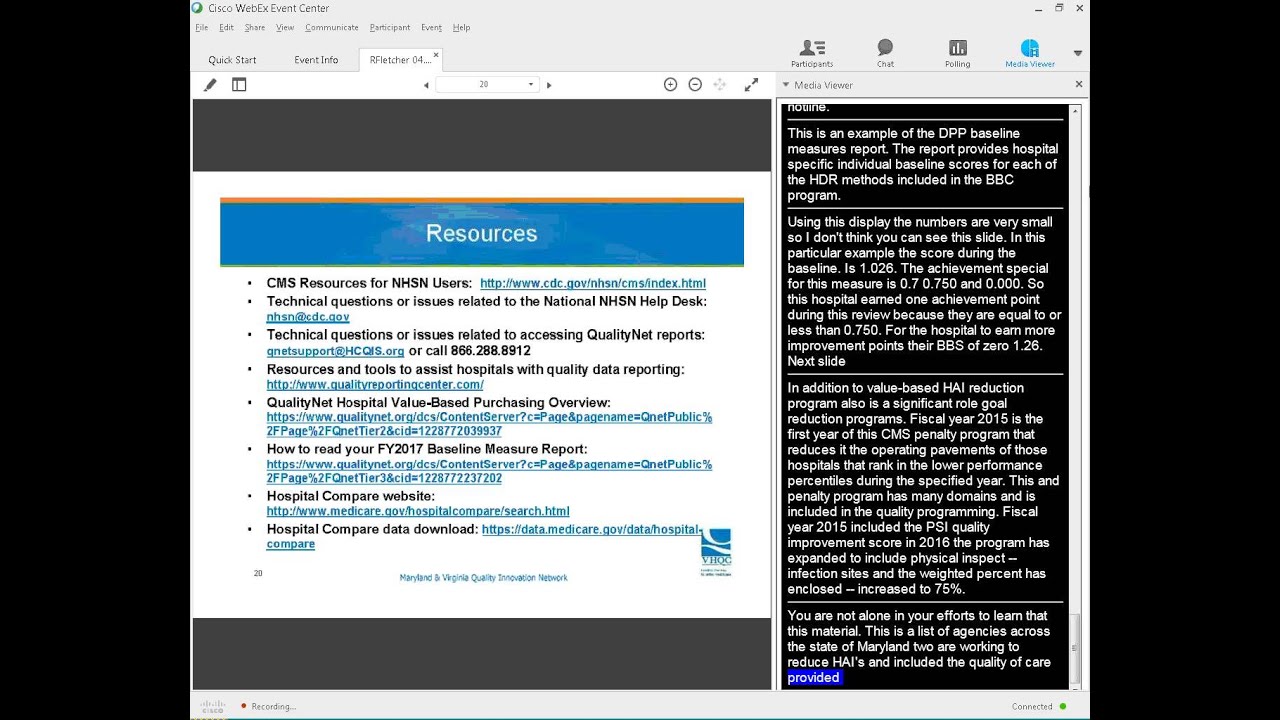Select the RFletcher presentation tab
The image size is (1280, 720).
[x=400, y=60]
